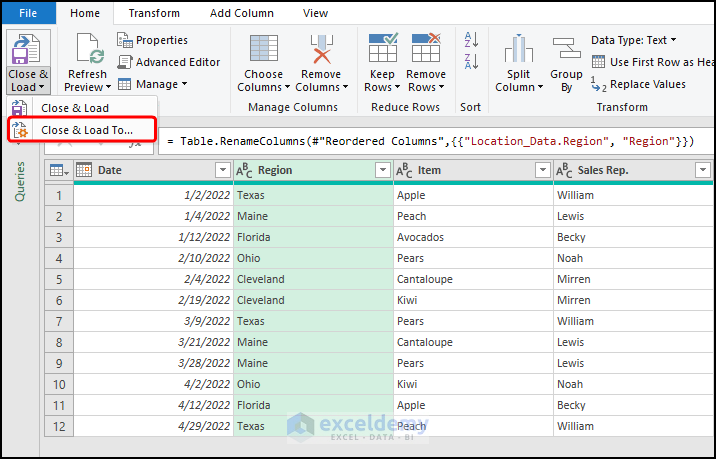Open the Date column filter dropdown
This screenshot has width=716, height=459.
[x=222, y=170]
